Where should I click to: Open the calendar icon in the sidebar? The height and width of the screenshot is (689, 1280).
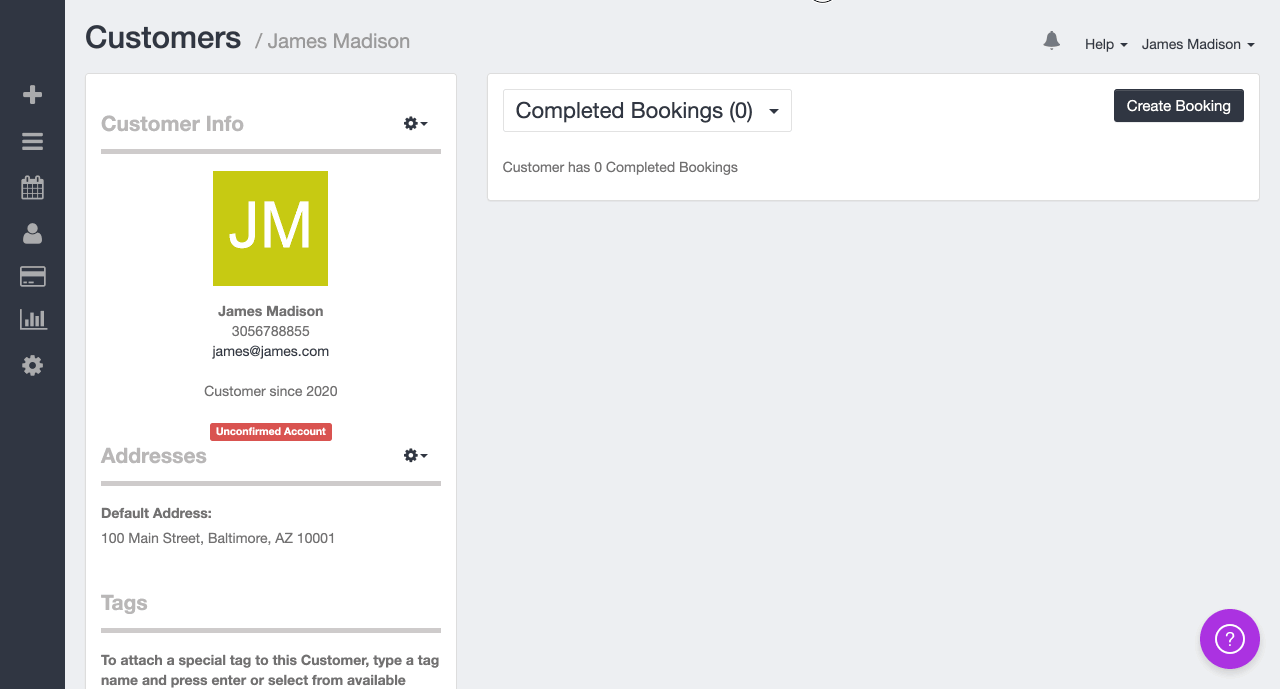(x=33, y=187)
